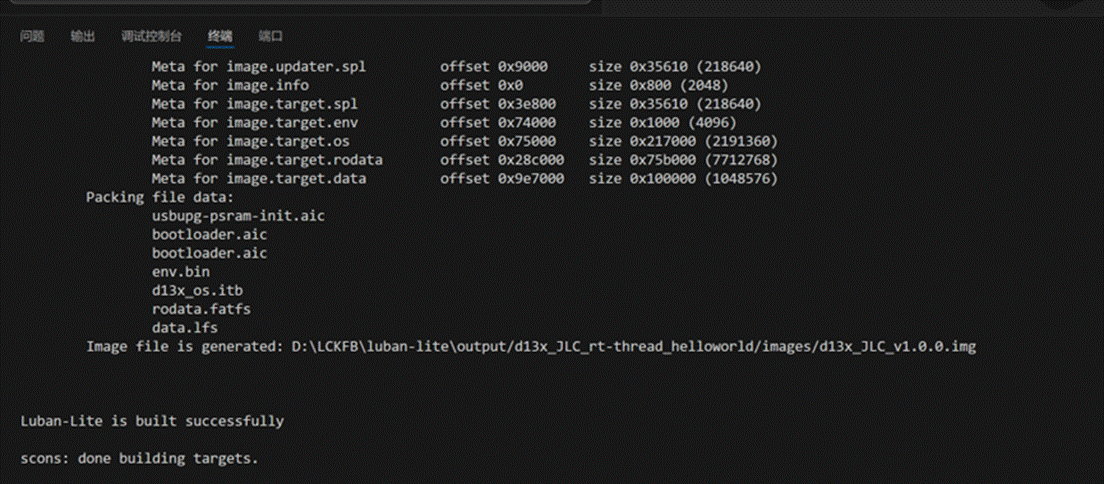Click the image.target.os meta line

251,141
